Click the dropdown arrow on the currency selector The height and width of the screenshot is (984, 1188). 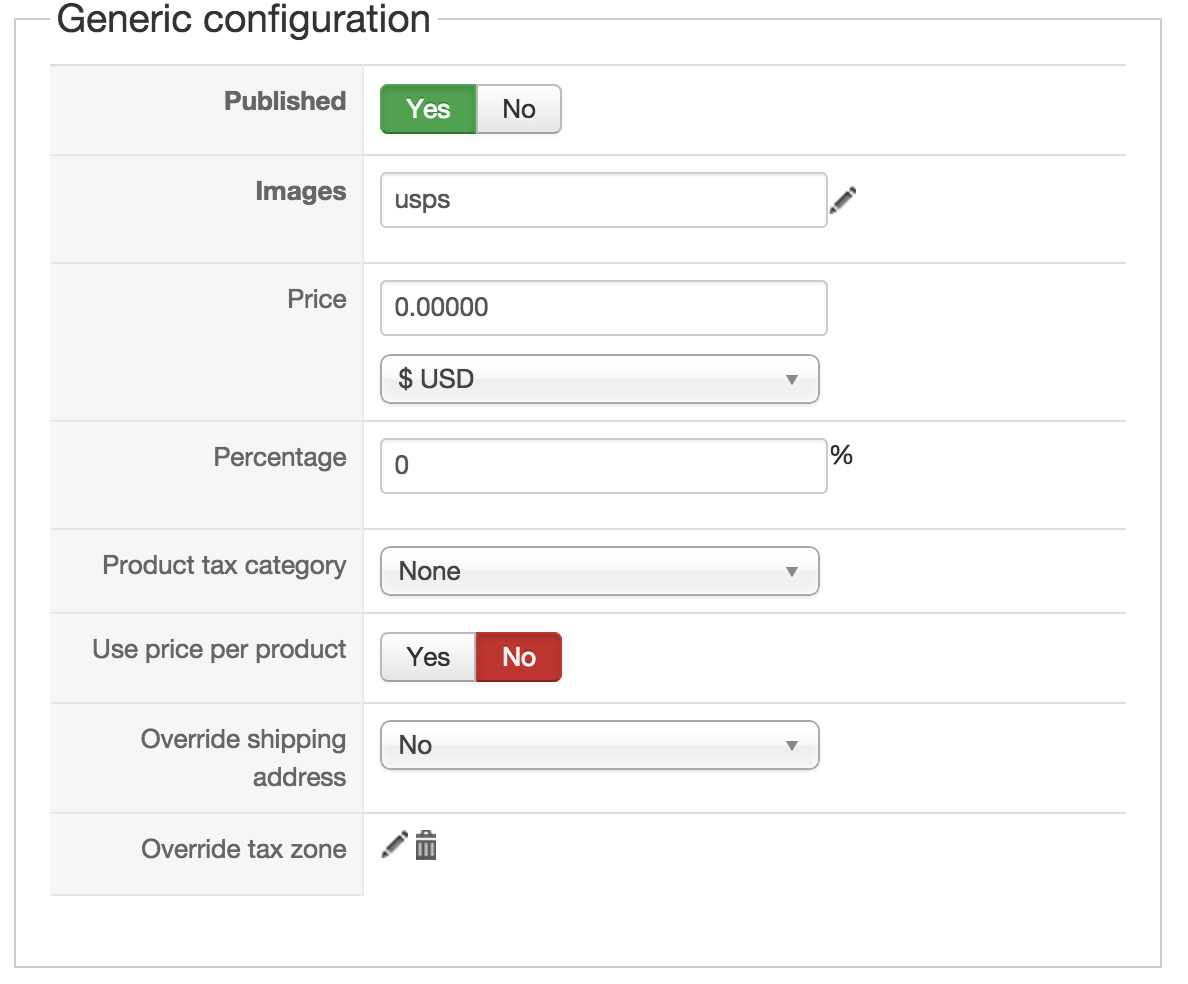(792, 380)
